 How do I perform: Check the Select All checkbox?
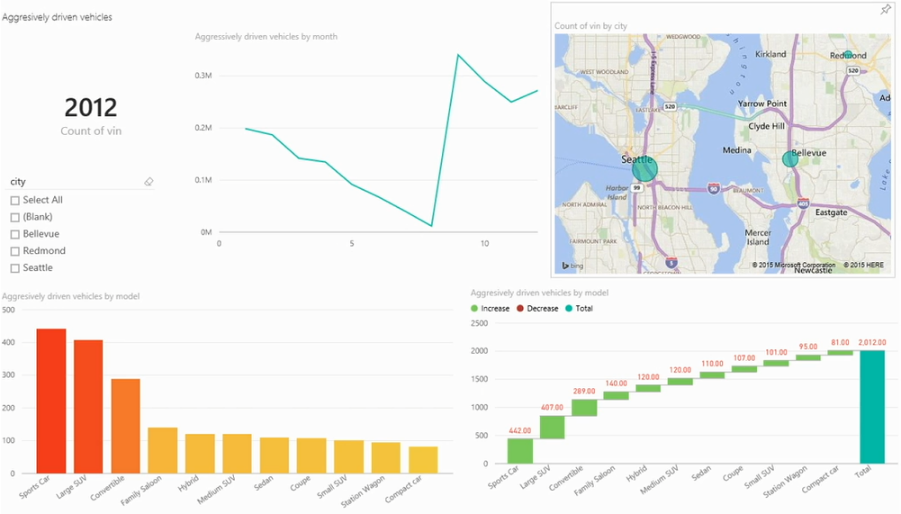tap(15, 200)
